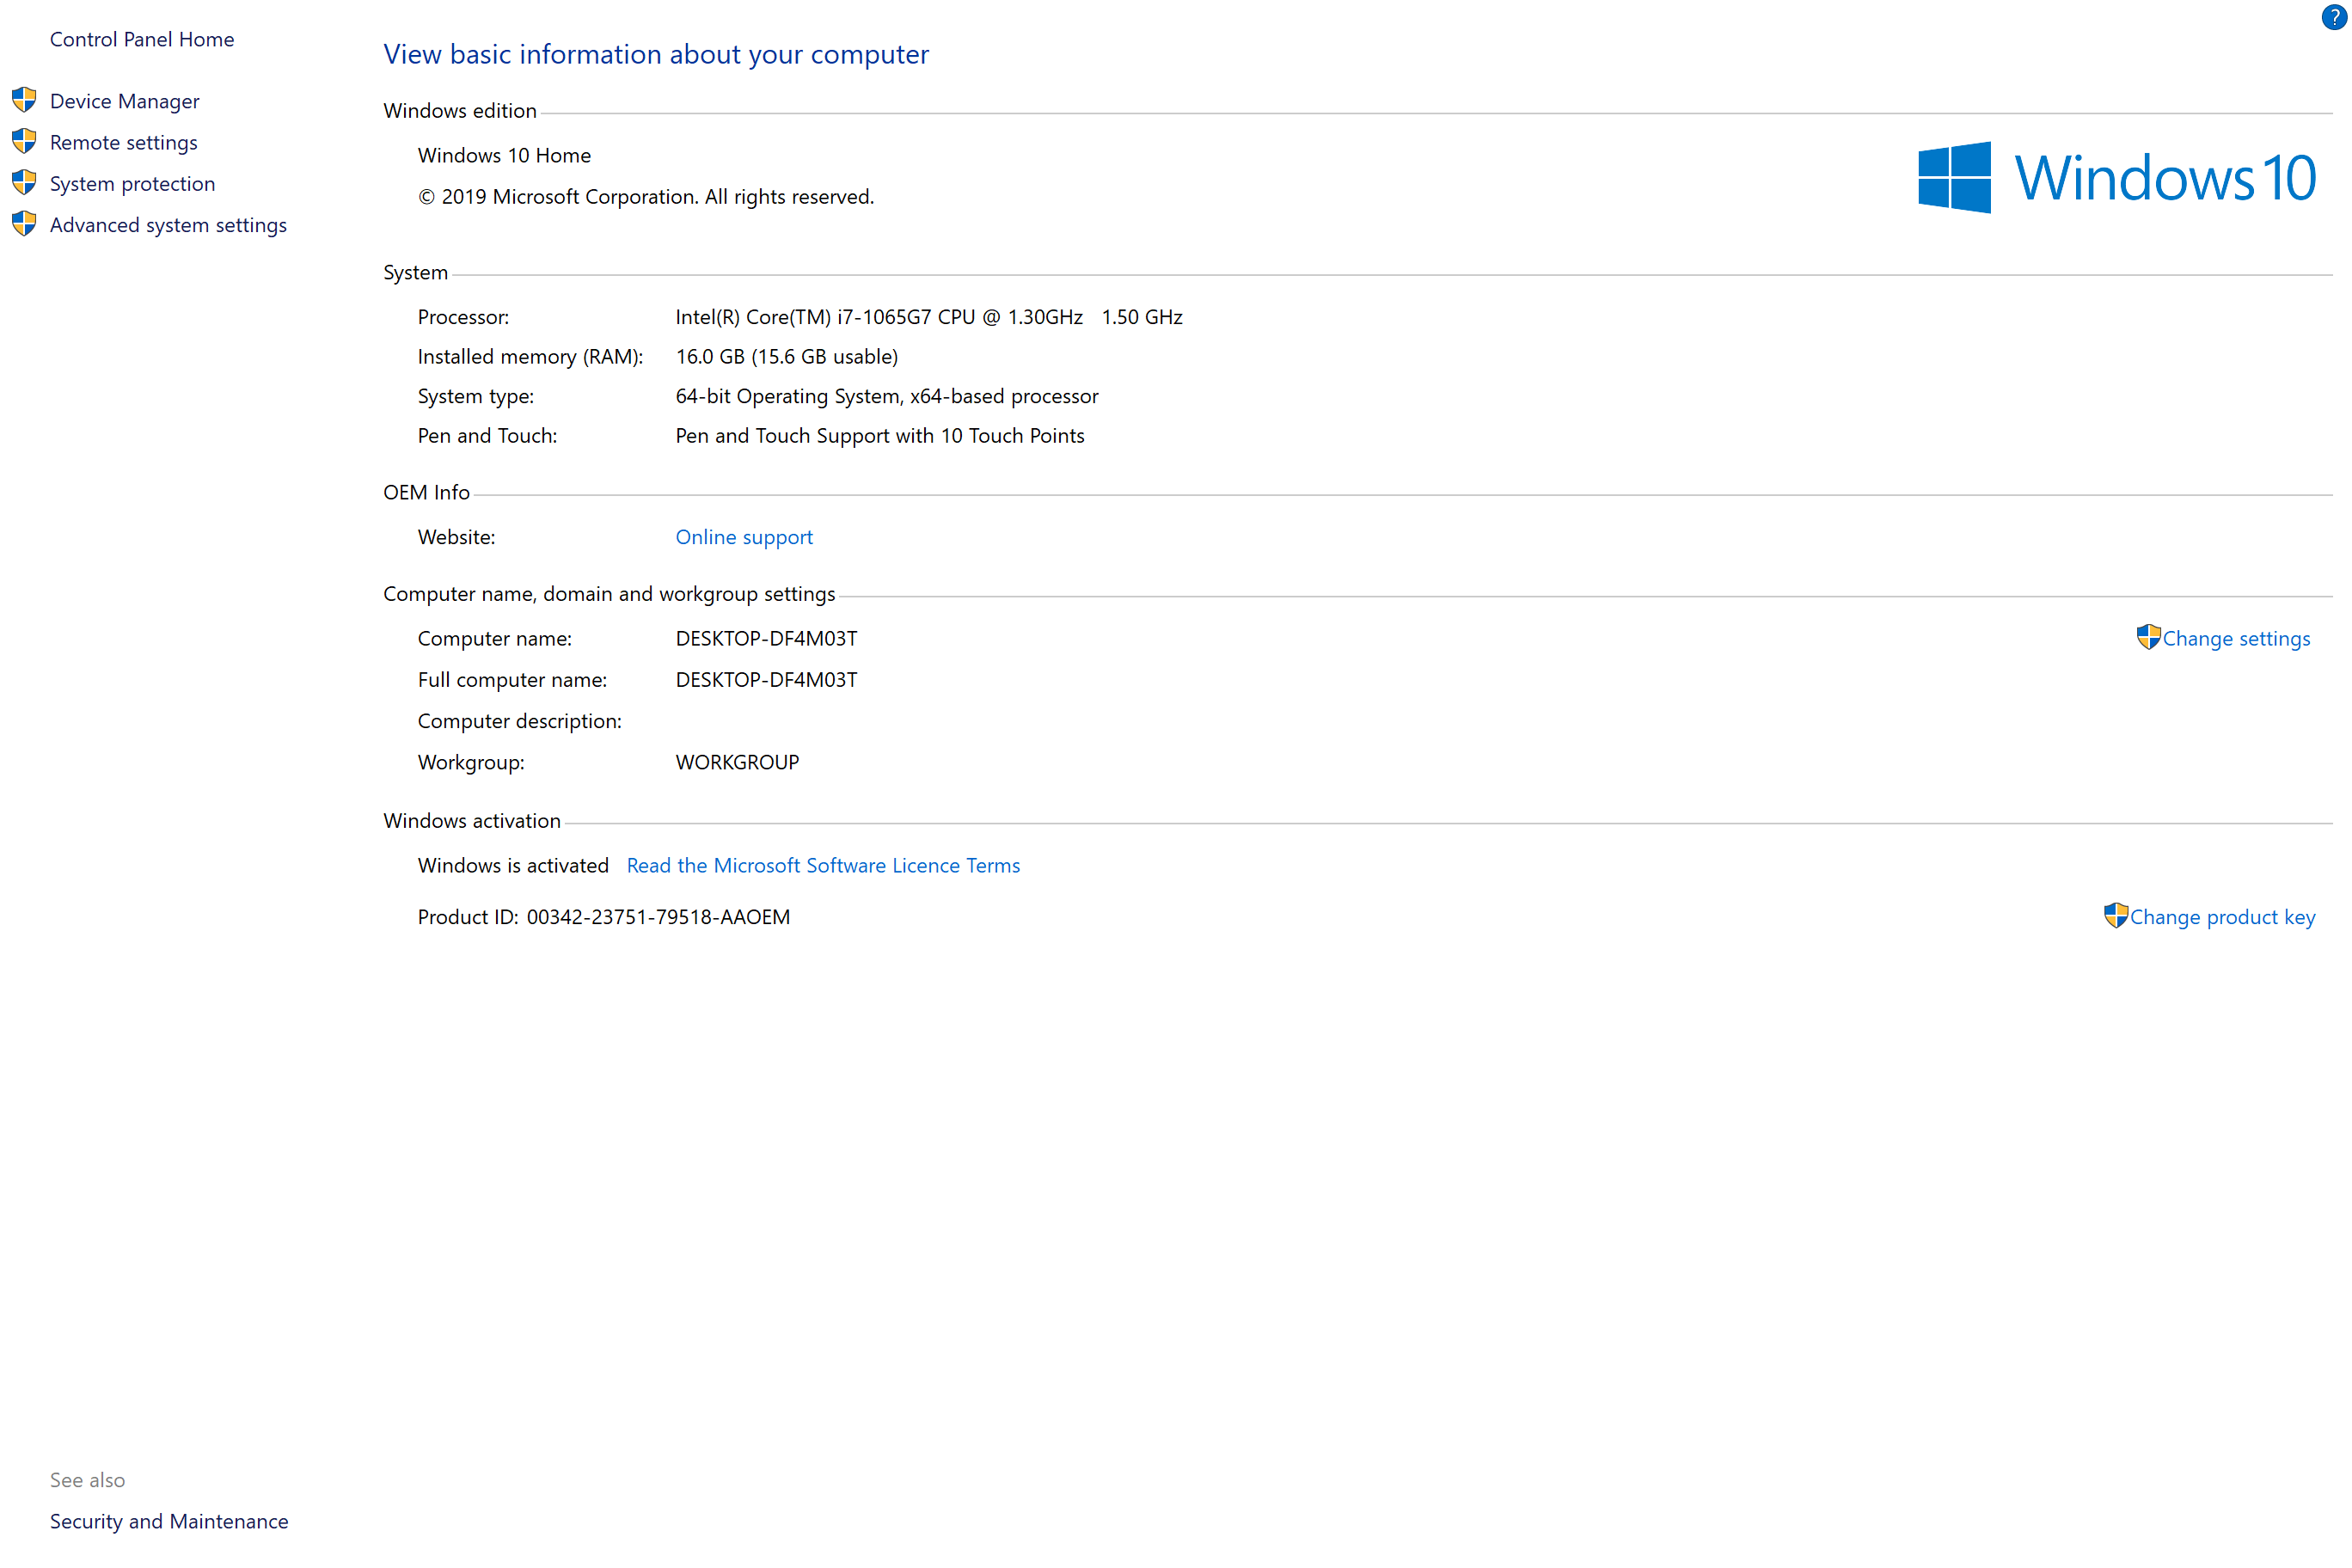Open System protection settings

[133, 184]
